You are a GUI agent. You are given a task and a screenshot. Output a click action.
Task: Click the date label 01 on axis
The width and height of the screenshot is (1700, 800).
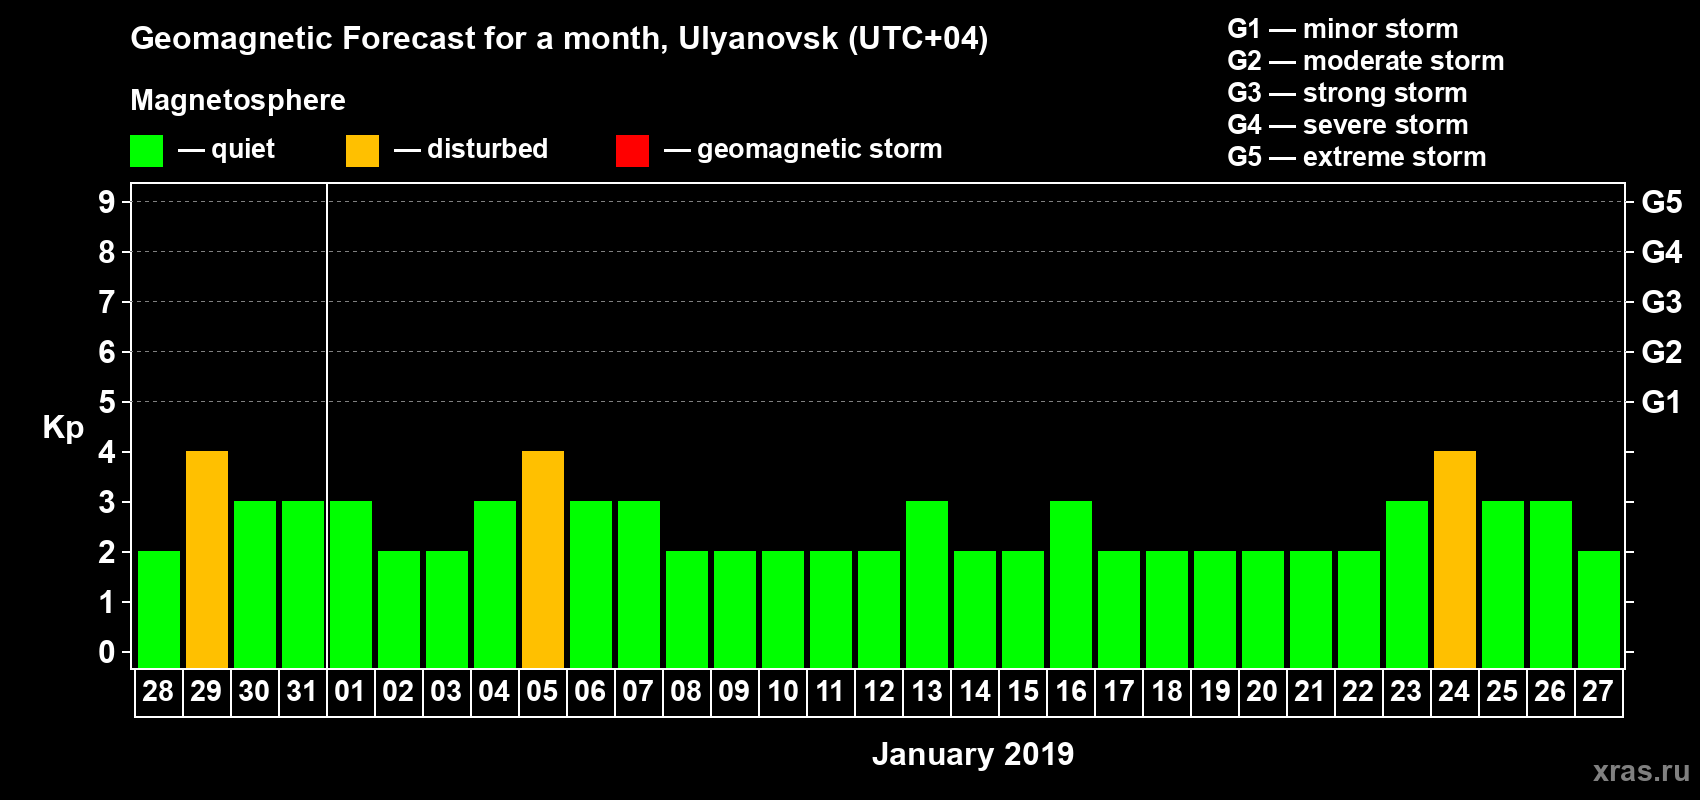pos(350,692)
